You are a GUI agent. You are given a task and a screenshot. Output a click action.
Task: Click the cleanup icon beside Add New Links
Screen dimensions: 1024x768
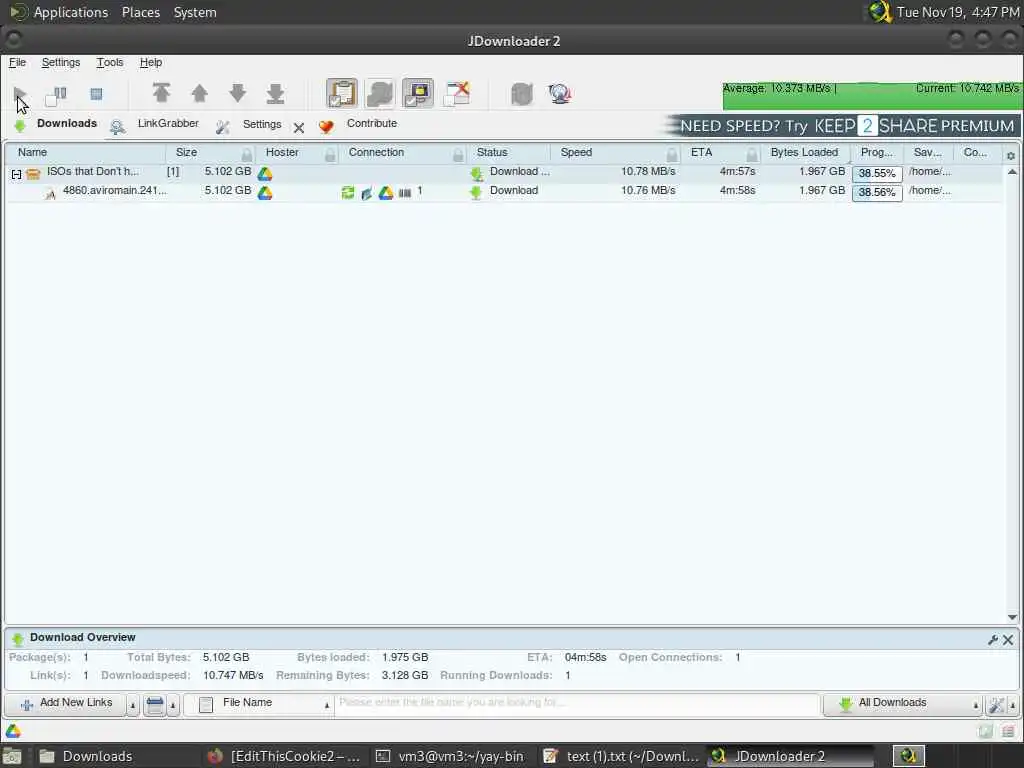click(x=155, y=705)
